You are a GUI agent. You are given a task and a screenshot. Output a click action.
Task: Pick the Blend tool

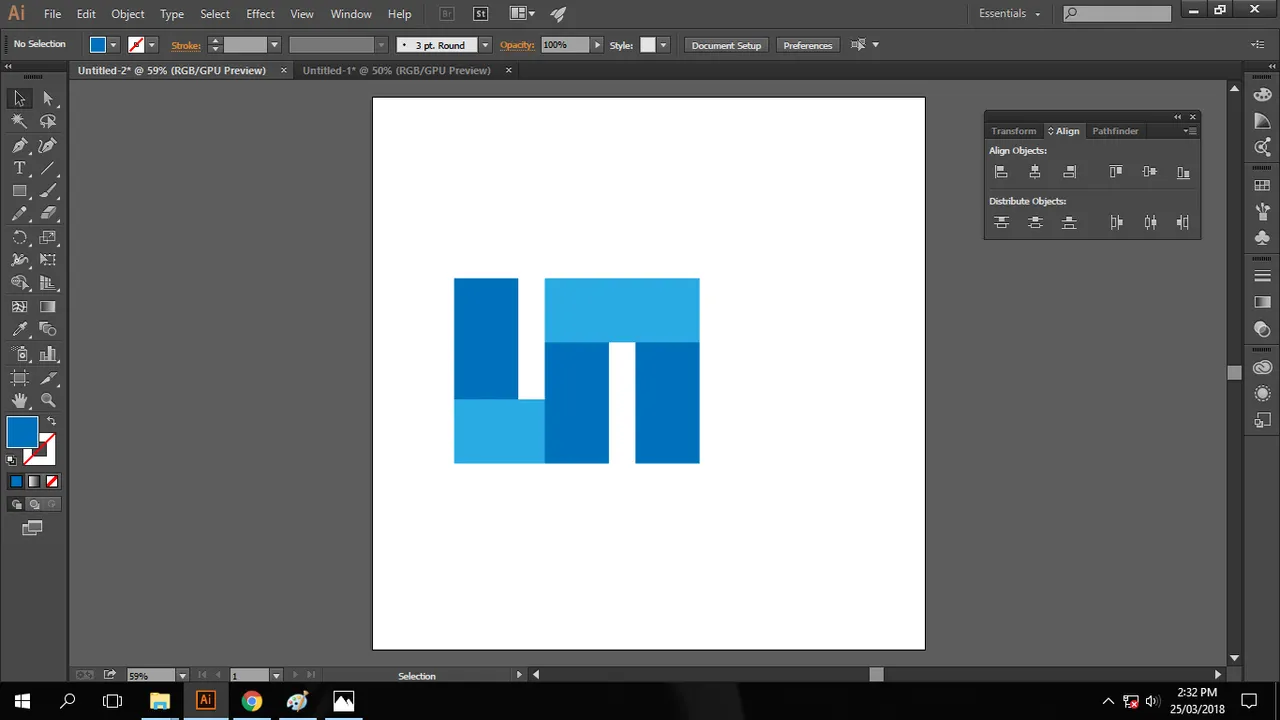(48, 330)
